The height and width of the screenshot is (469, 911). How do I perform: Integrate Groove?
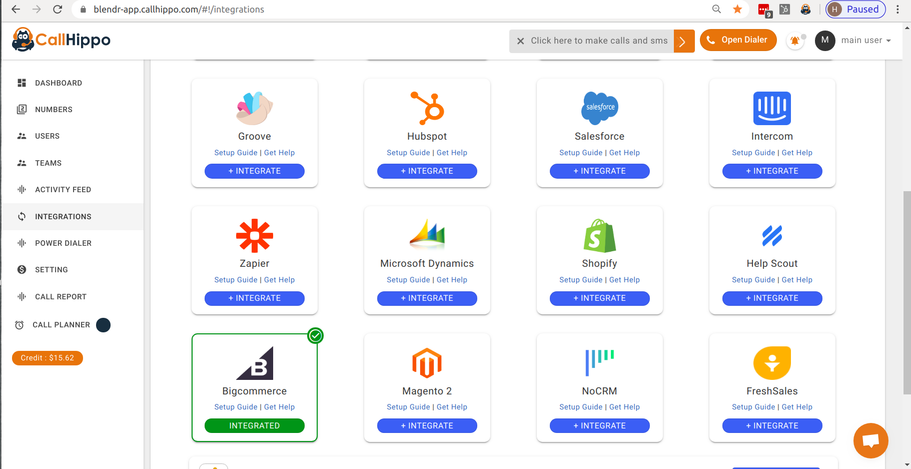pyautogui.click(x=254, y=171)
